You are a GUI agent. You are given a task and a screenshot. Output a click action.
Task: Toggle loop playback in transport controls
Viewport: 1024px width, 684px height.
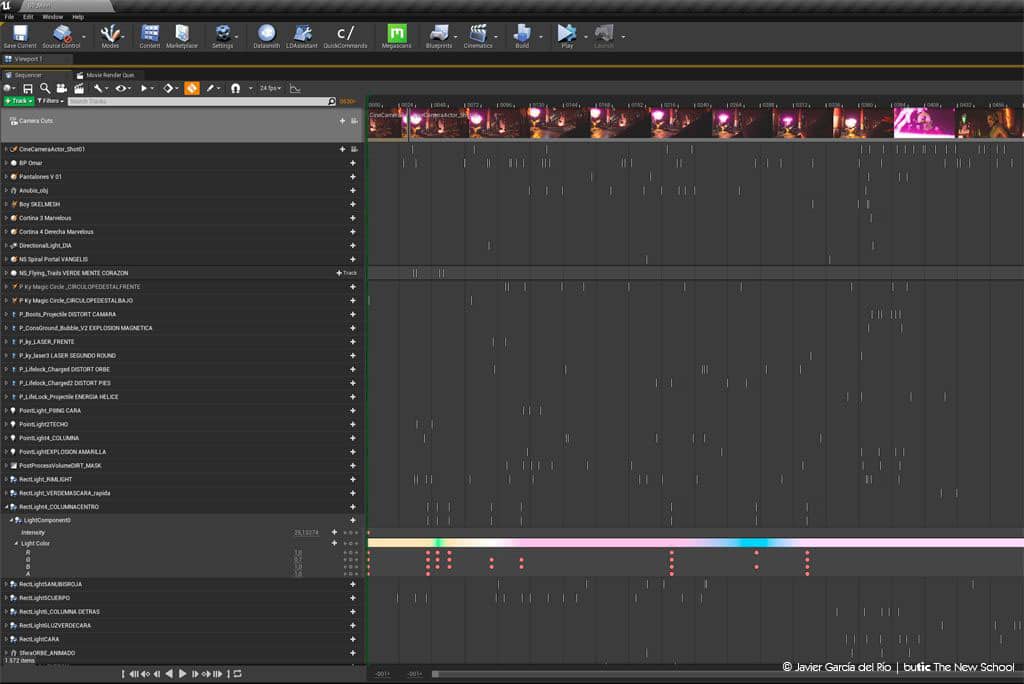click(x=238, y=674)
